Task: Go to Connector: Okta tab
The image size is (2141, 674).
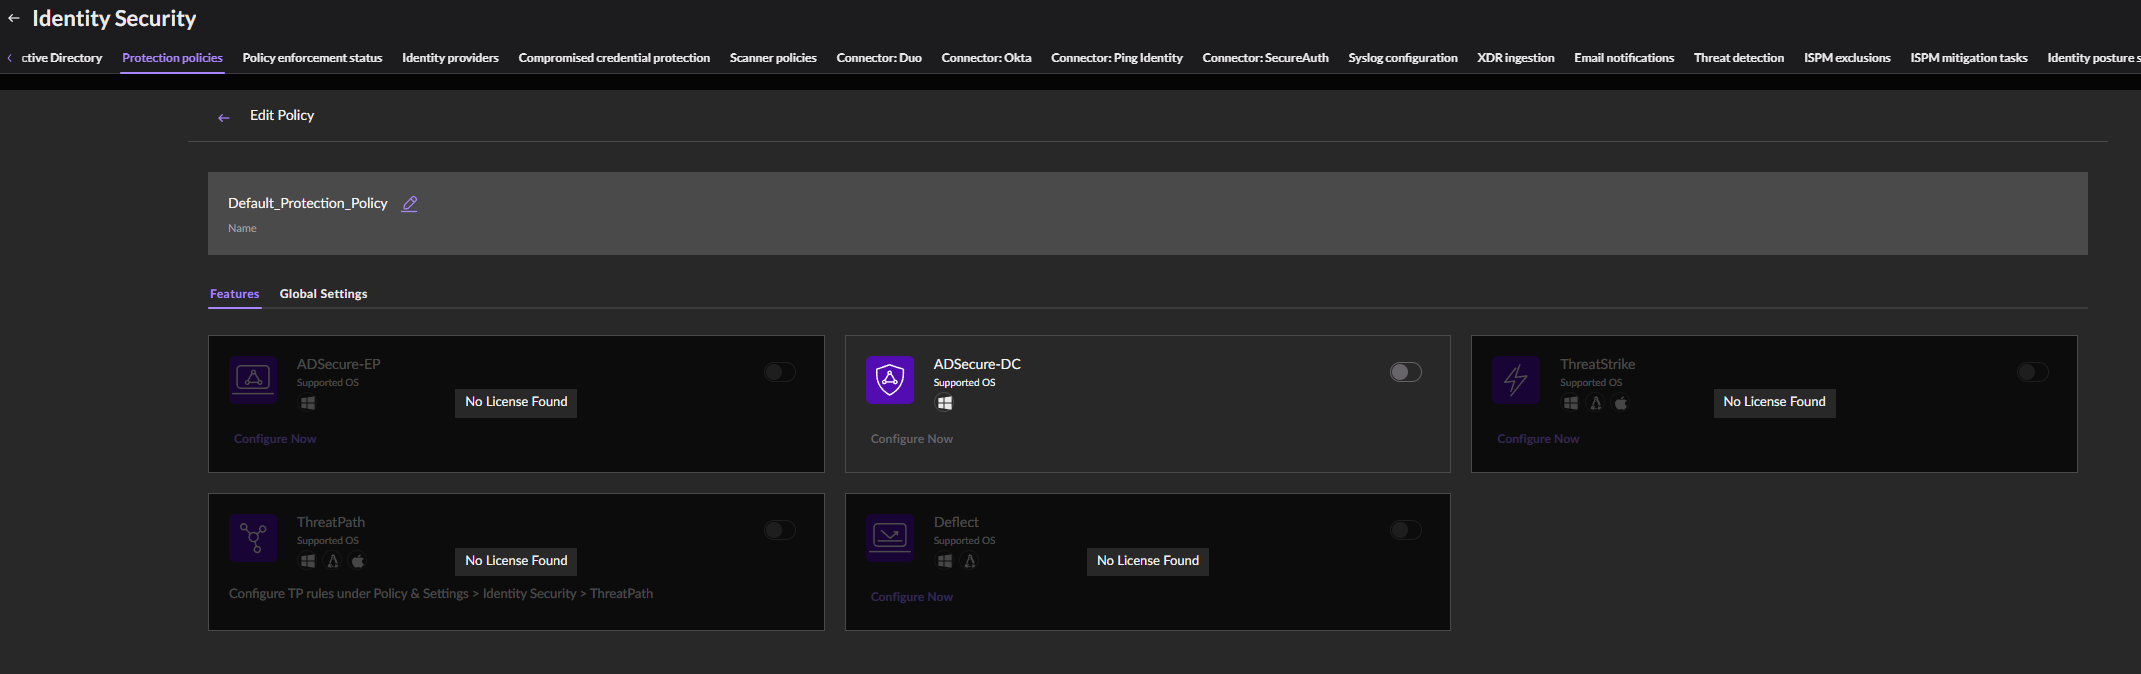Action: [986, 58]
